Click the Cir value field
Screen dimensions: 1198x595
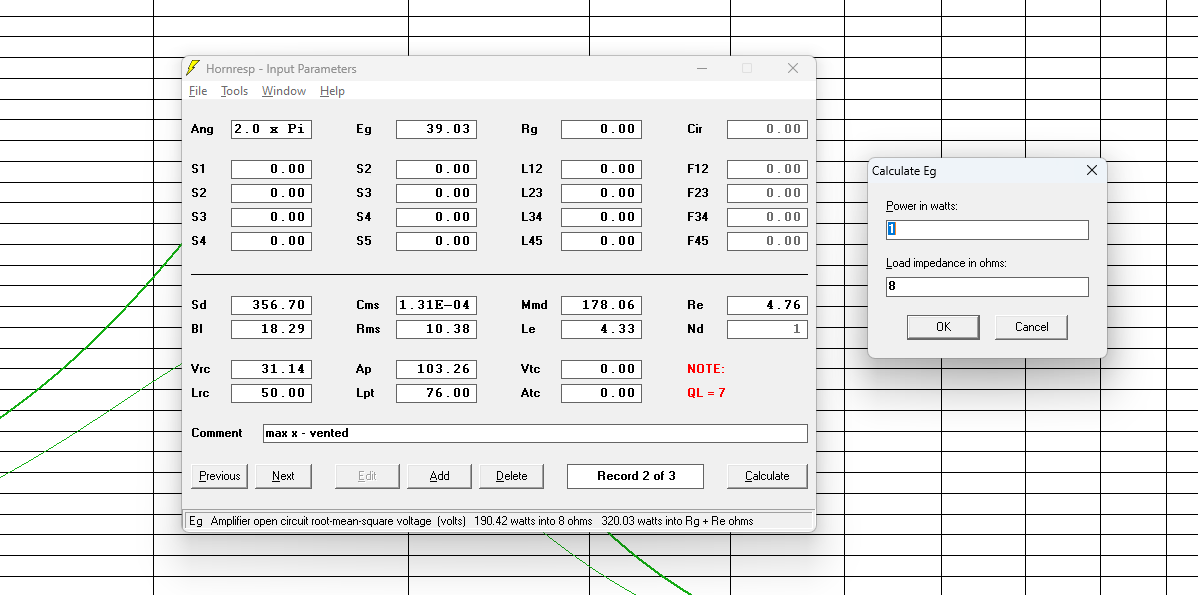click(767, 129)
